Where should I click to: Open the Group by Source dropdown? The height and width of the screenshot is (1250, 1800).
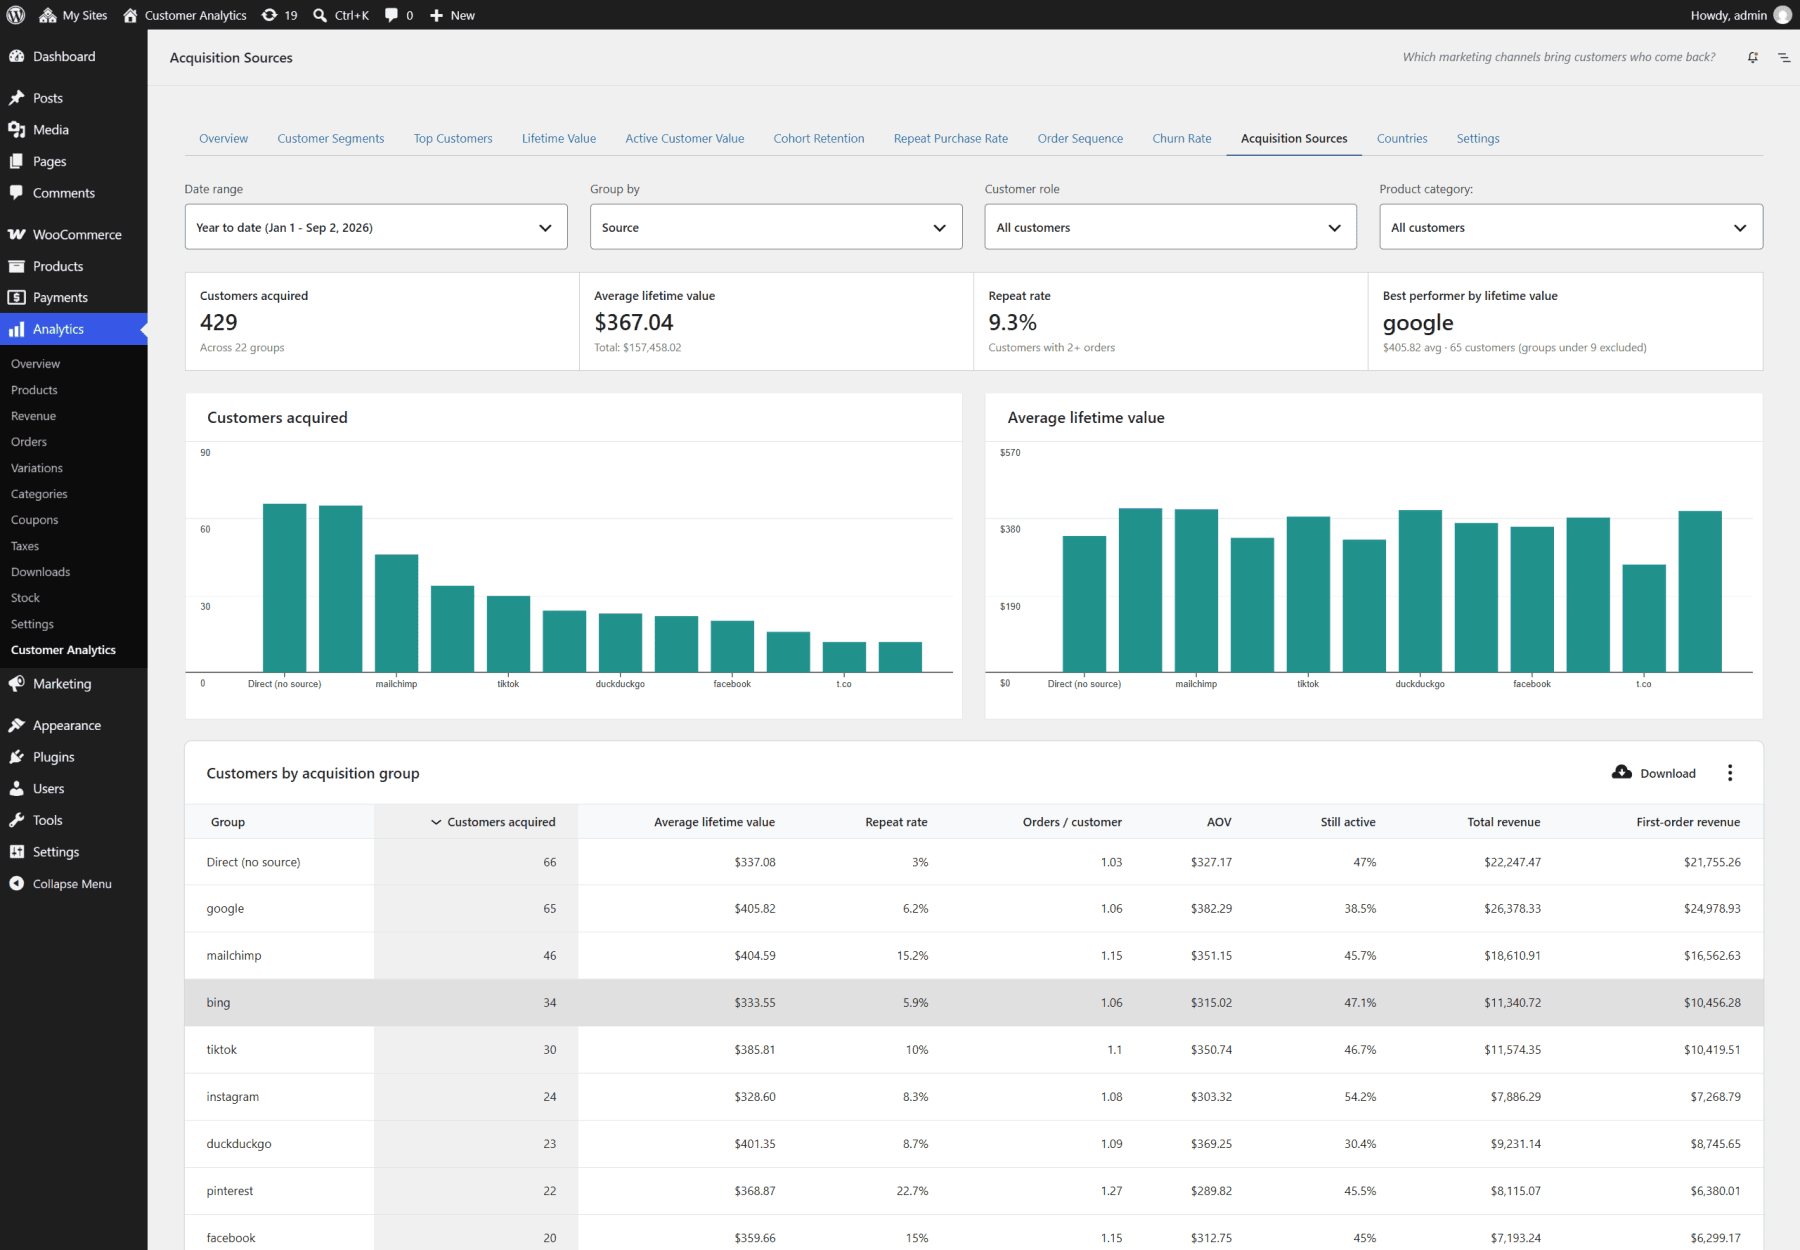click(776, 227)
